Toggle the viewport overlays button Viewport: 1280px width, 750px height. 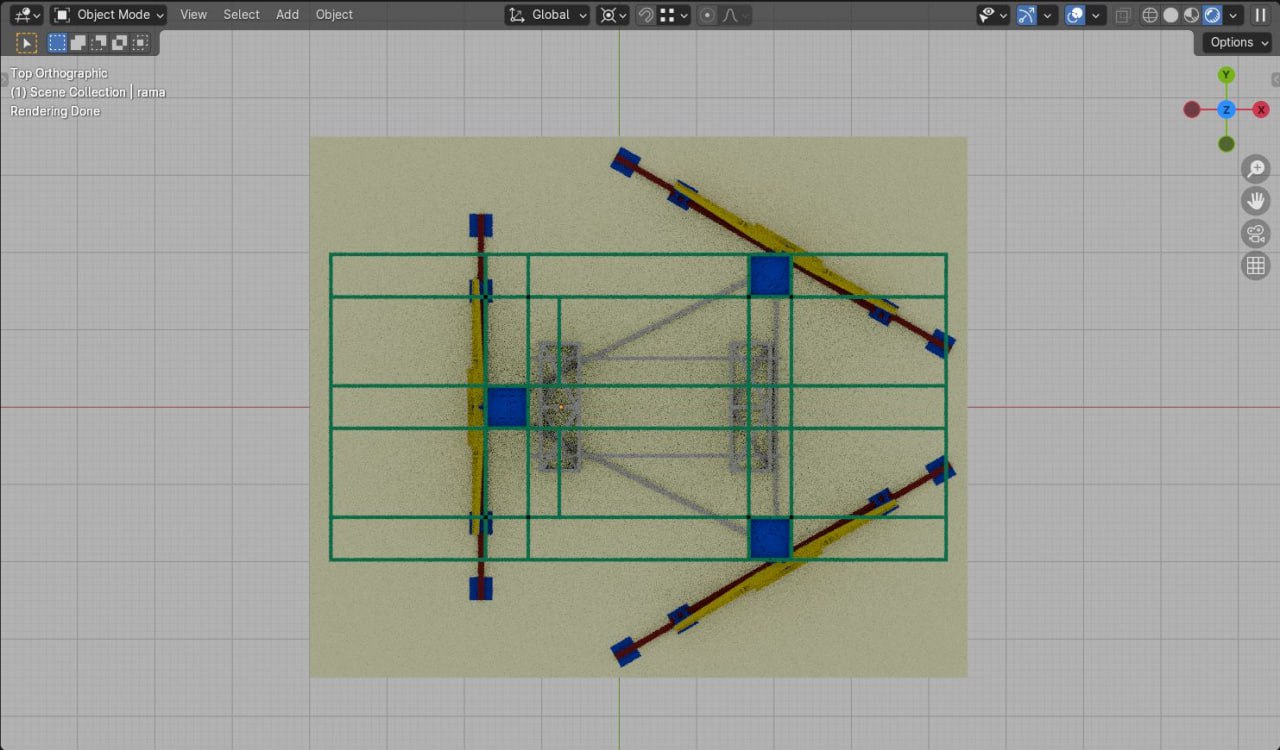[1076, 15]
